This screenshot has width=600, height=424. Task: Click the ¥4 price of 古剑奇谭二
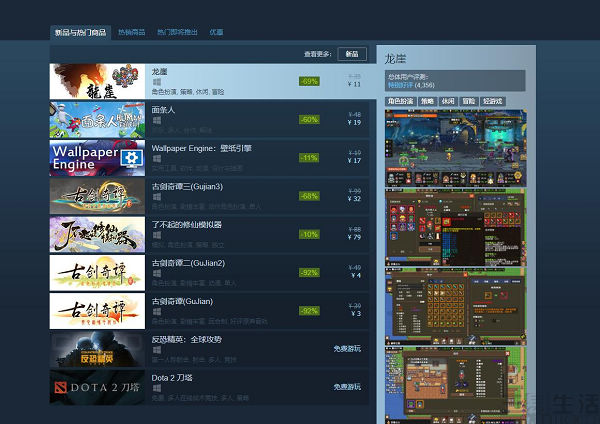tap(356, 276)
